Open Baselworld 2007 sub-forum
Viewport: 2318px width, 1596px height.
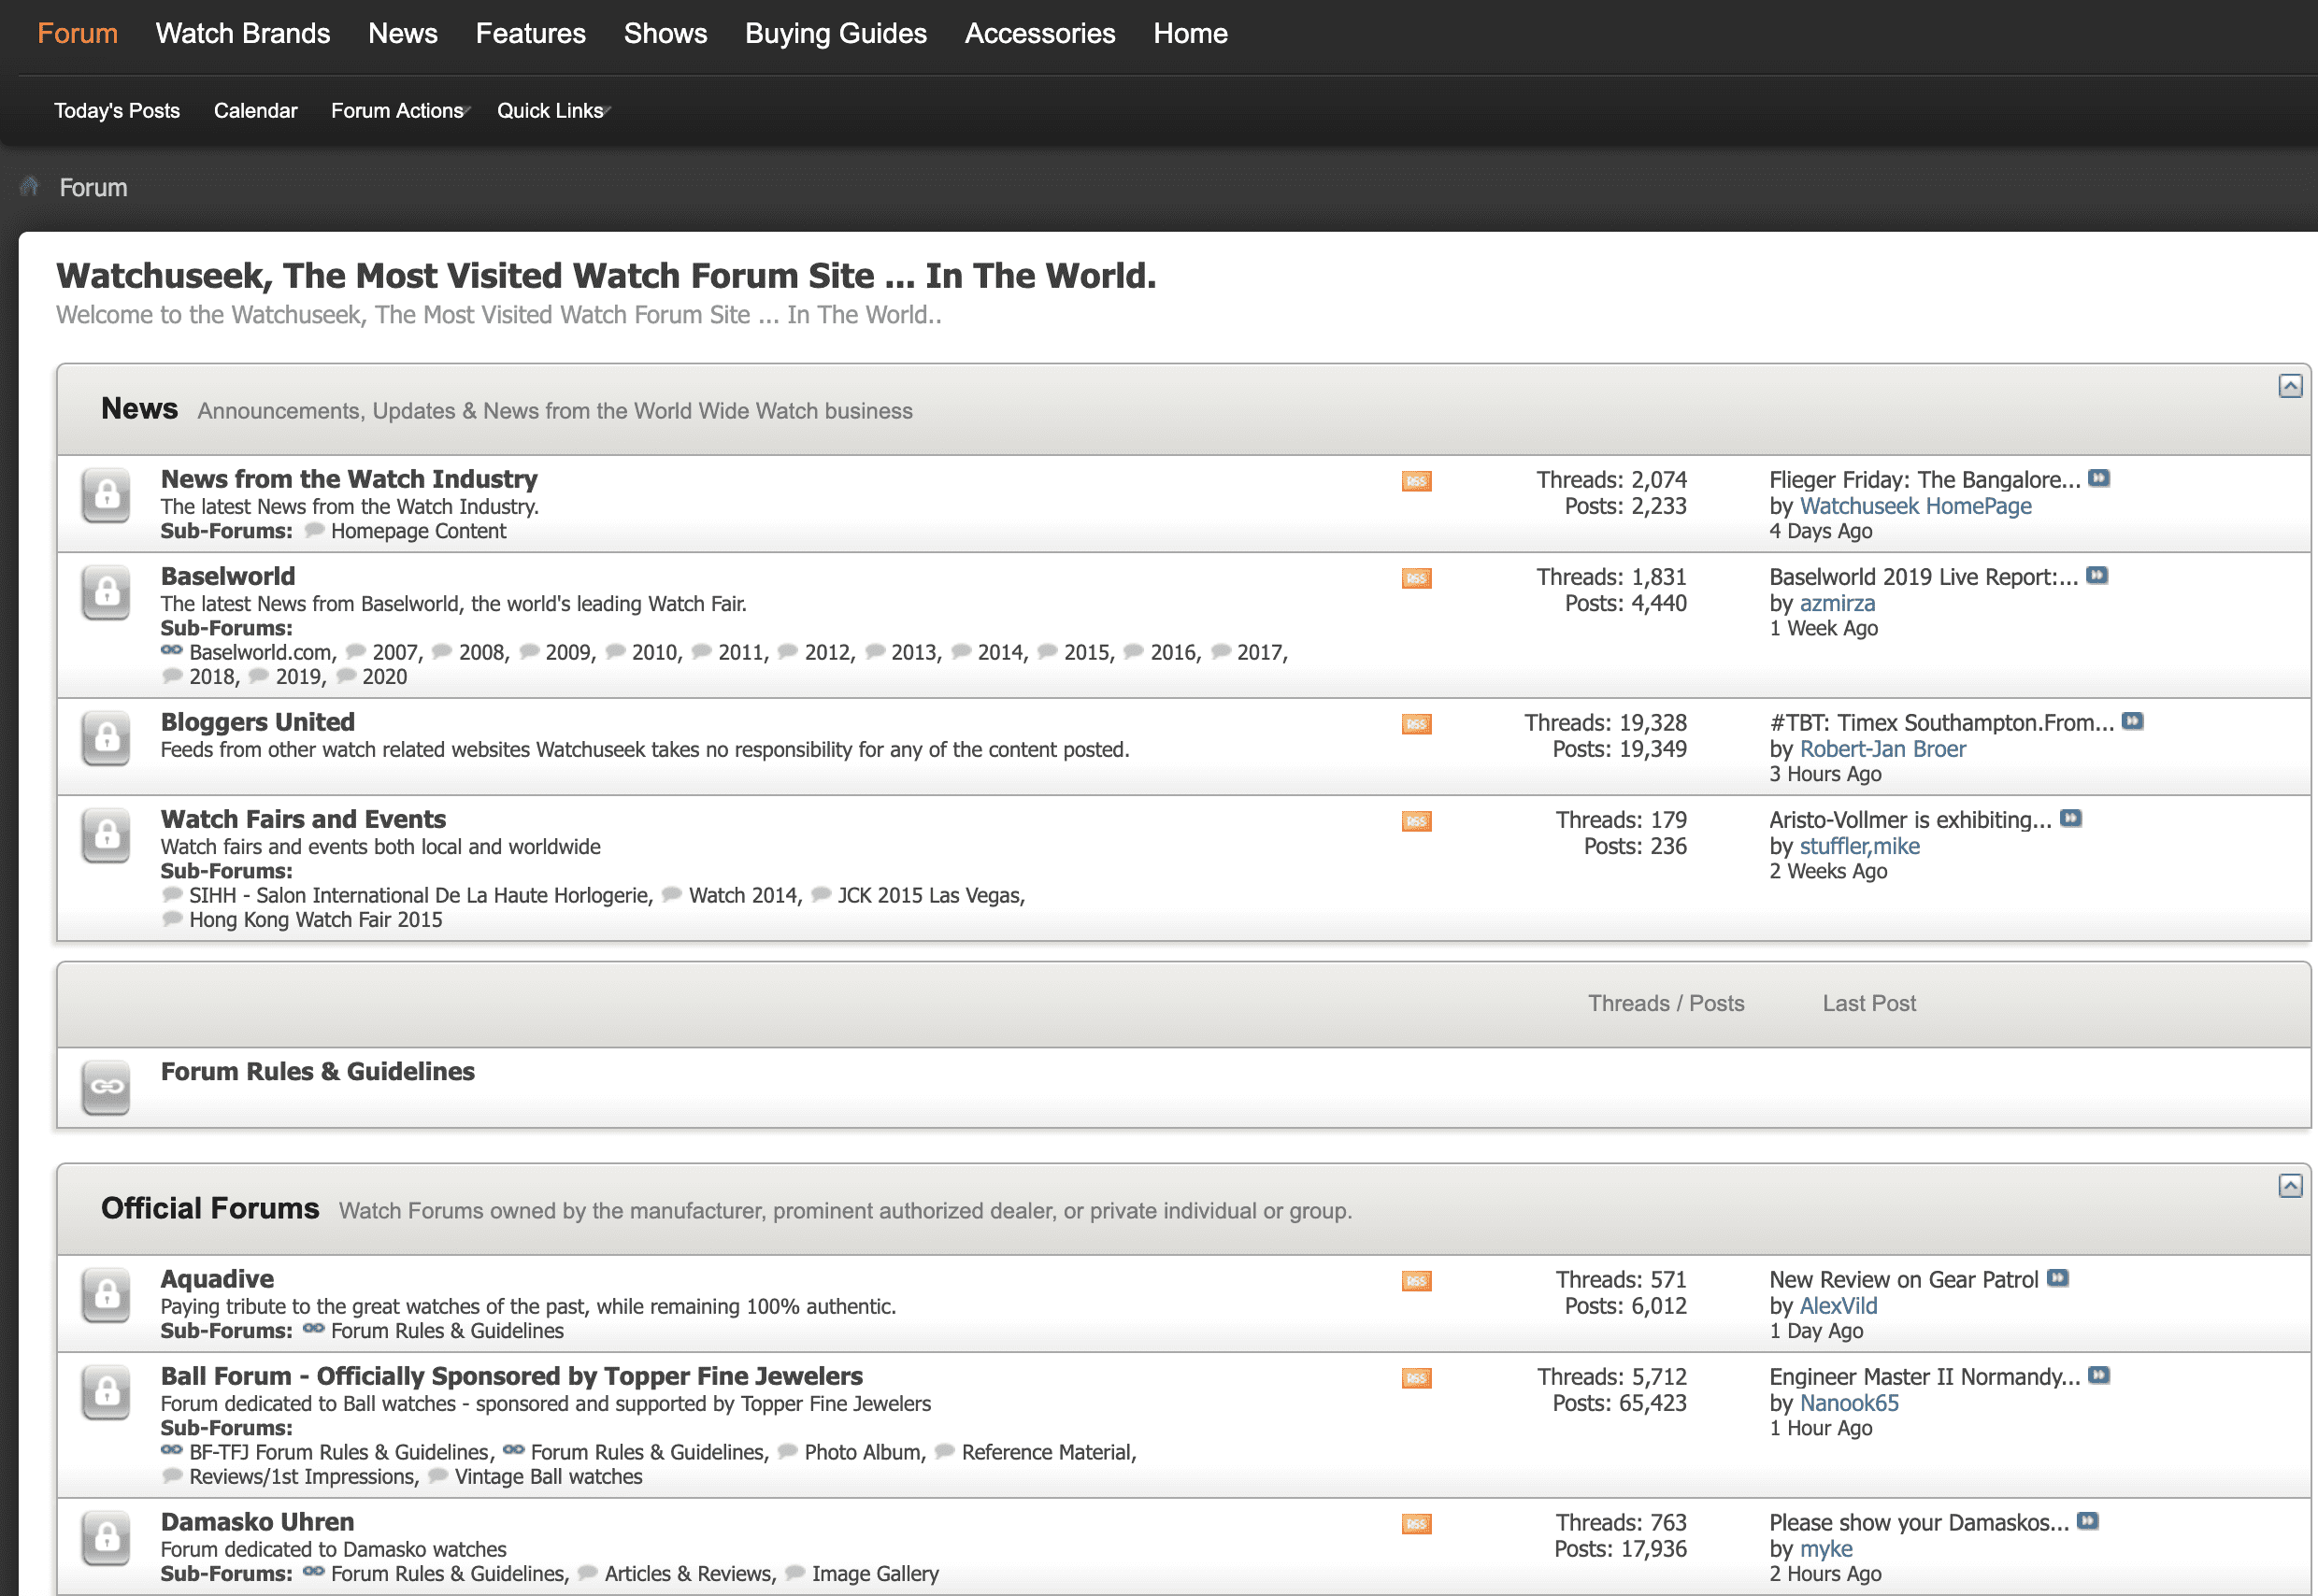tap(395, 653)
